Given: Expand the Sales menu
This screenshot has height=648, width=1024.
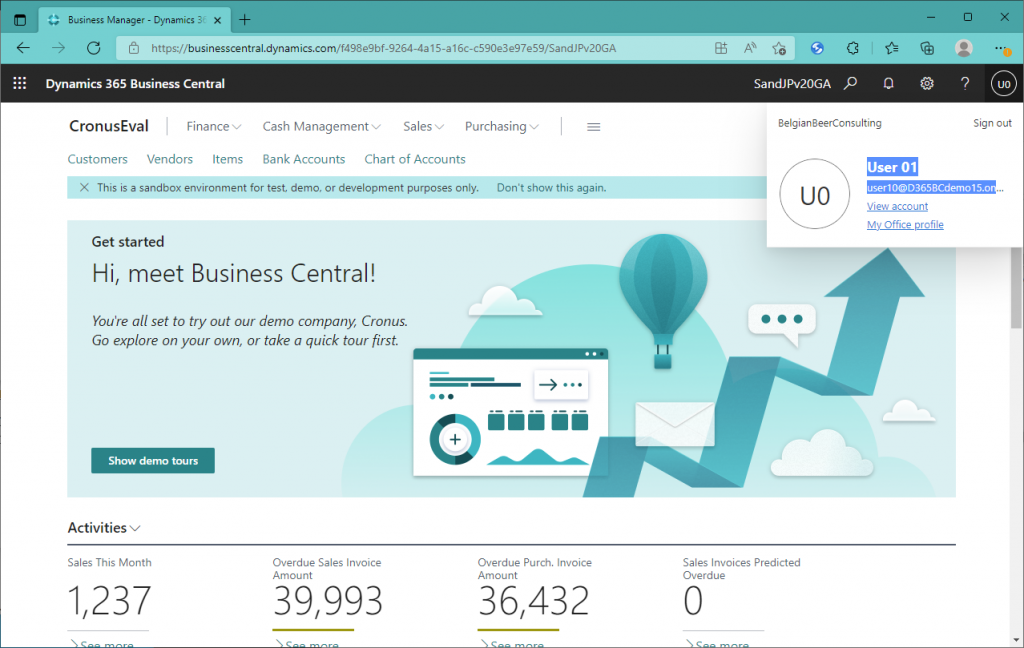Looking at the screenshot, I should point(423,126).
